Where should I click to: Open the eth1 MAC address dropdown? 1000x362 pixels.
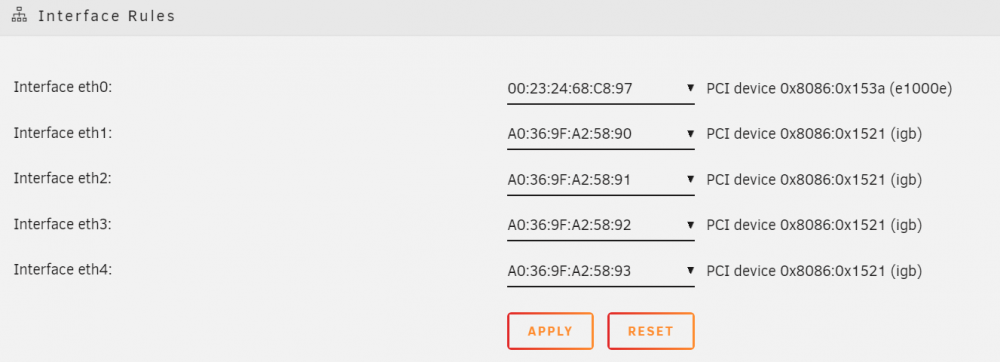(601, 134)
